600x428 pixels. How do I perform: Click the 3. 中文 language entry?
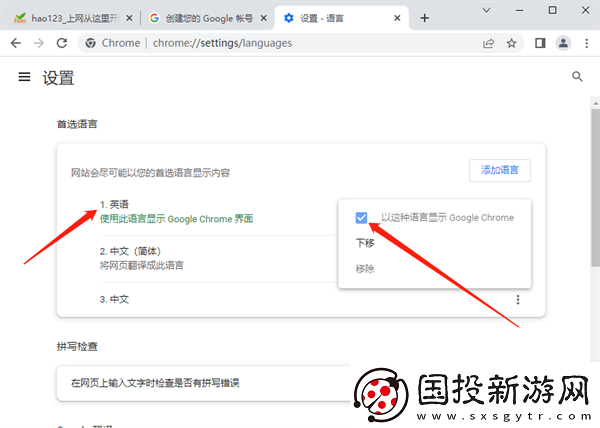tap(114, 299)
